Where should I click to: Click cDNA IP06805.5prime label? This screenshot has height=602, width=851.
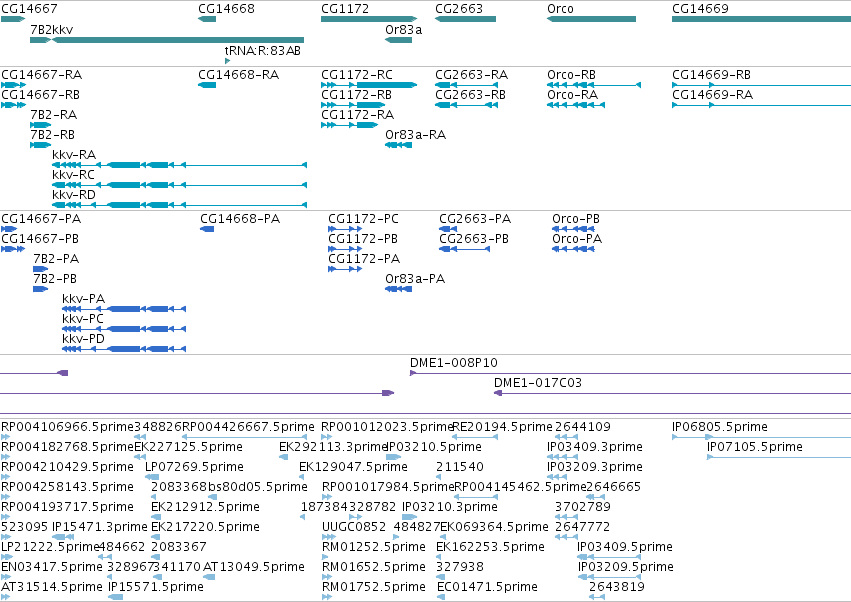(720, 427)
